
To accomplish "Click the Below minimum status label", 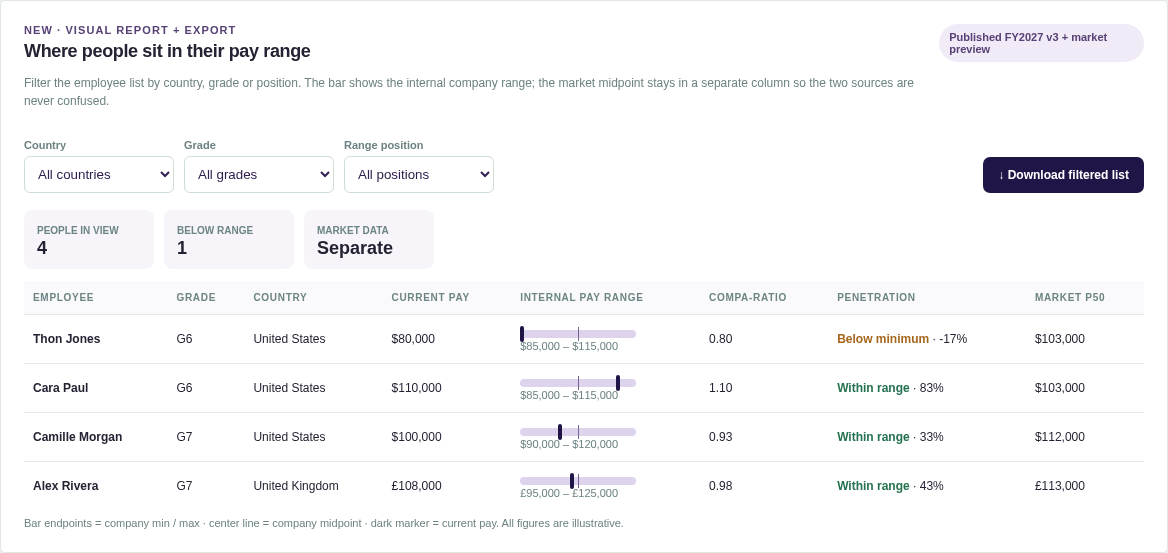I will tap(883, 339).
